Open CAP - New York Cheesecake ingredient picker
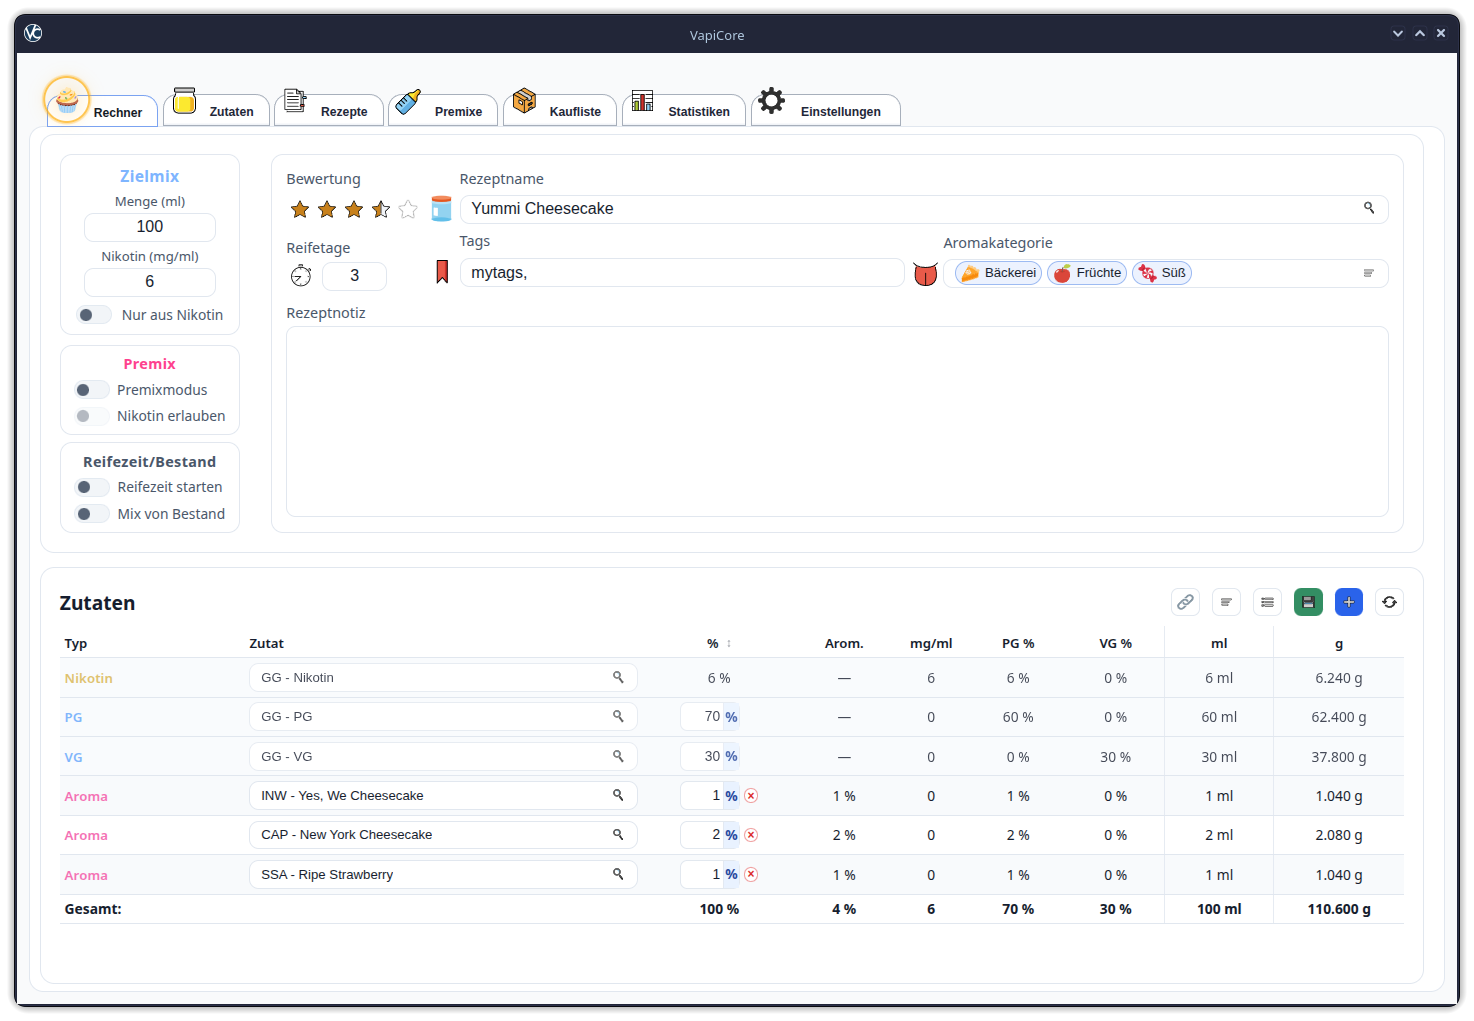1474x1021 pixels. [442, 835]
